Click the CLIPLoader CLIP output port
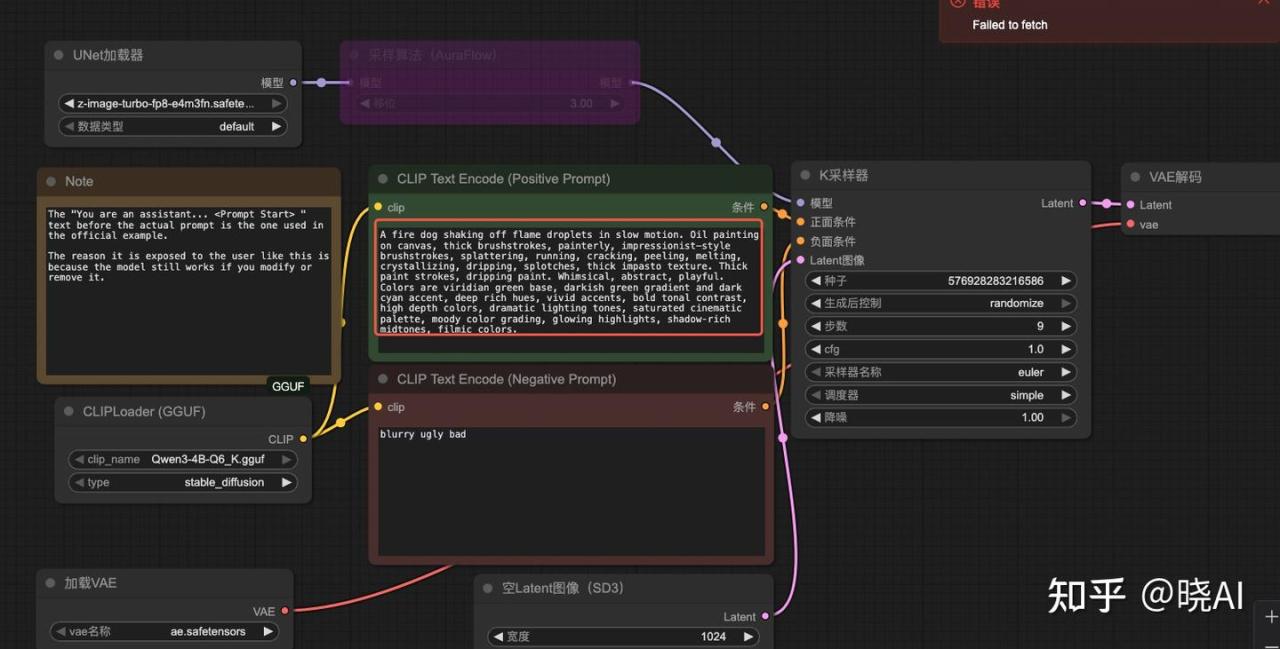 (x=303, y=438)
